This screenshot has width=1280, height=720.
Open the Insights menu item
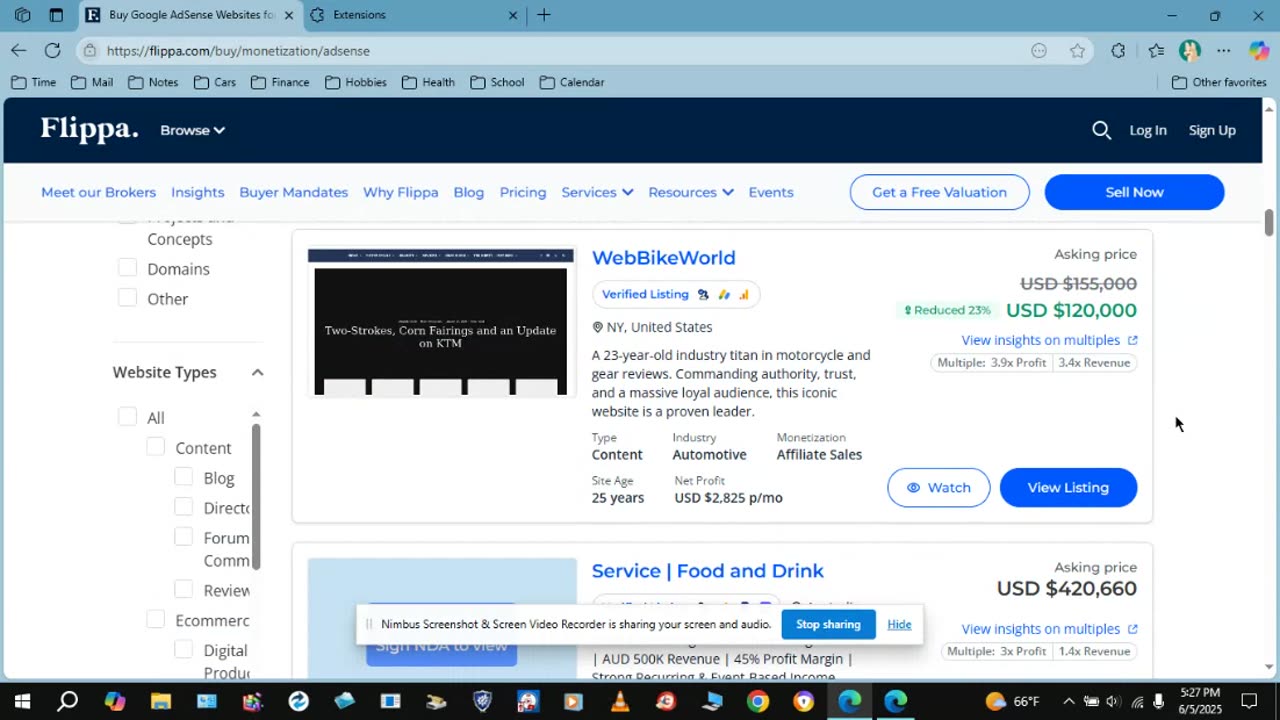click(197, 192)
